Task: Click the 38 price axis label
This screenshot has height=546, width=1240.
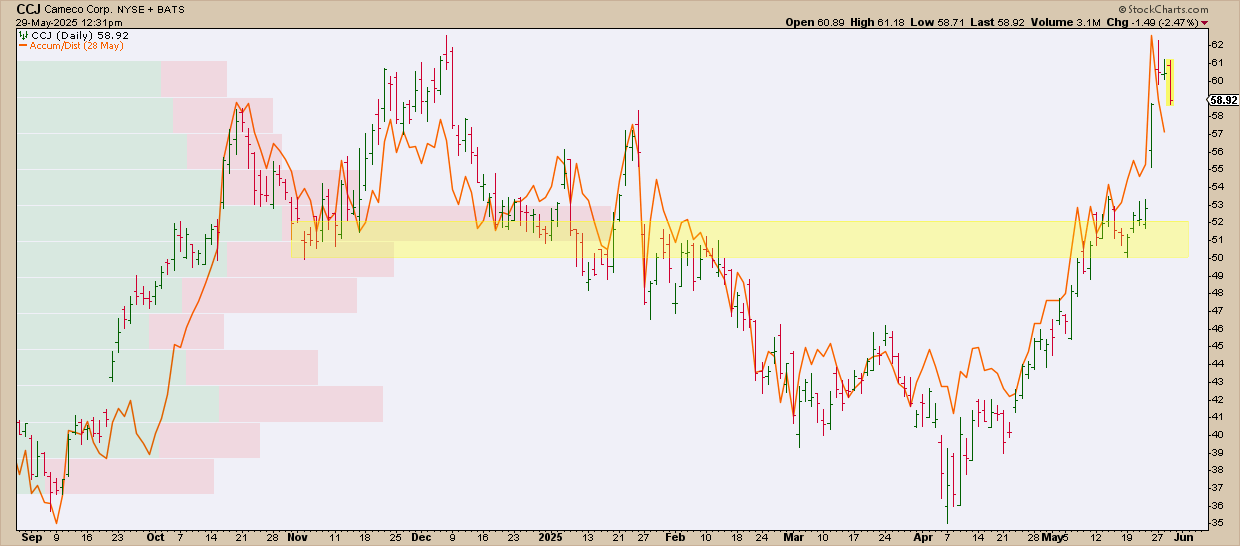Action: 1216,470
